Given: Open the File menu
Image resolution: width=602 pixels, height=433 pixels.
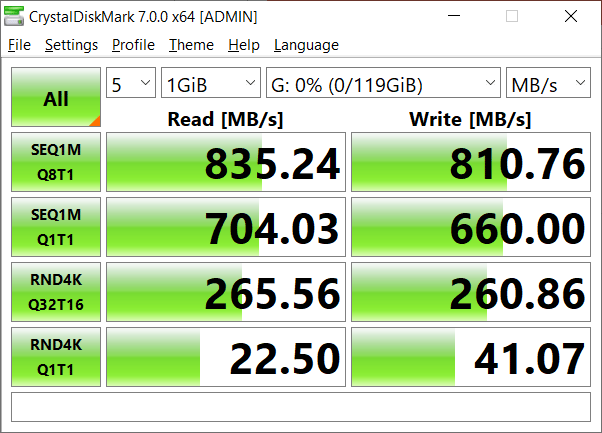Looking at the screenshot, I should (19, 45).
